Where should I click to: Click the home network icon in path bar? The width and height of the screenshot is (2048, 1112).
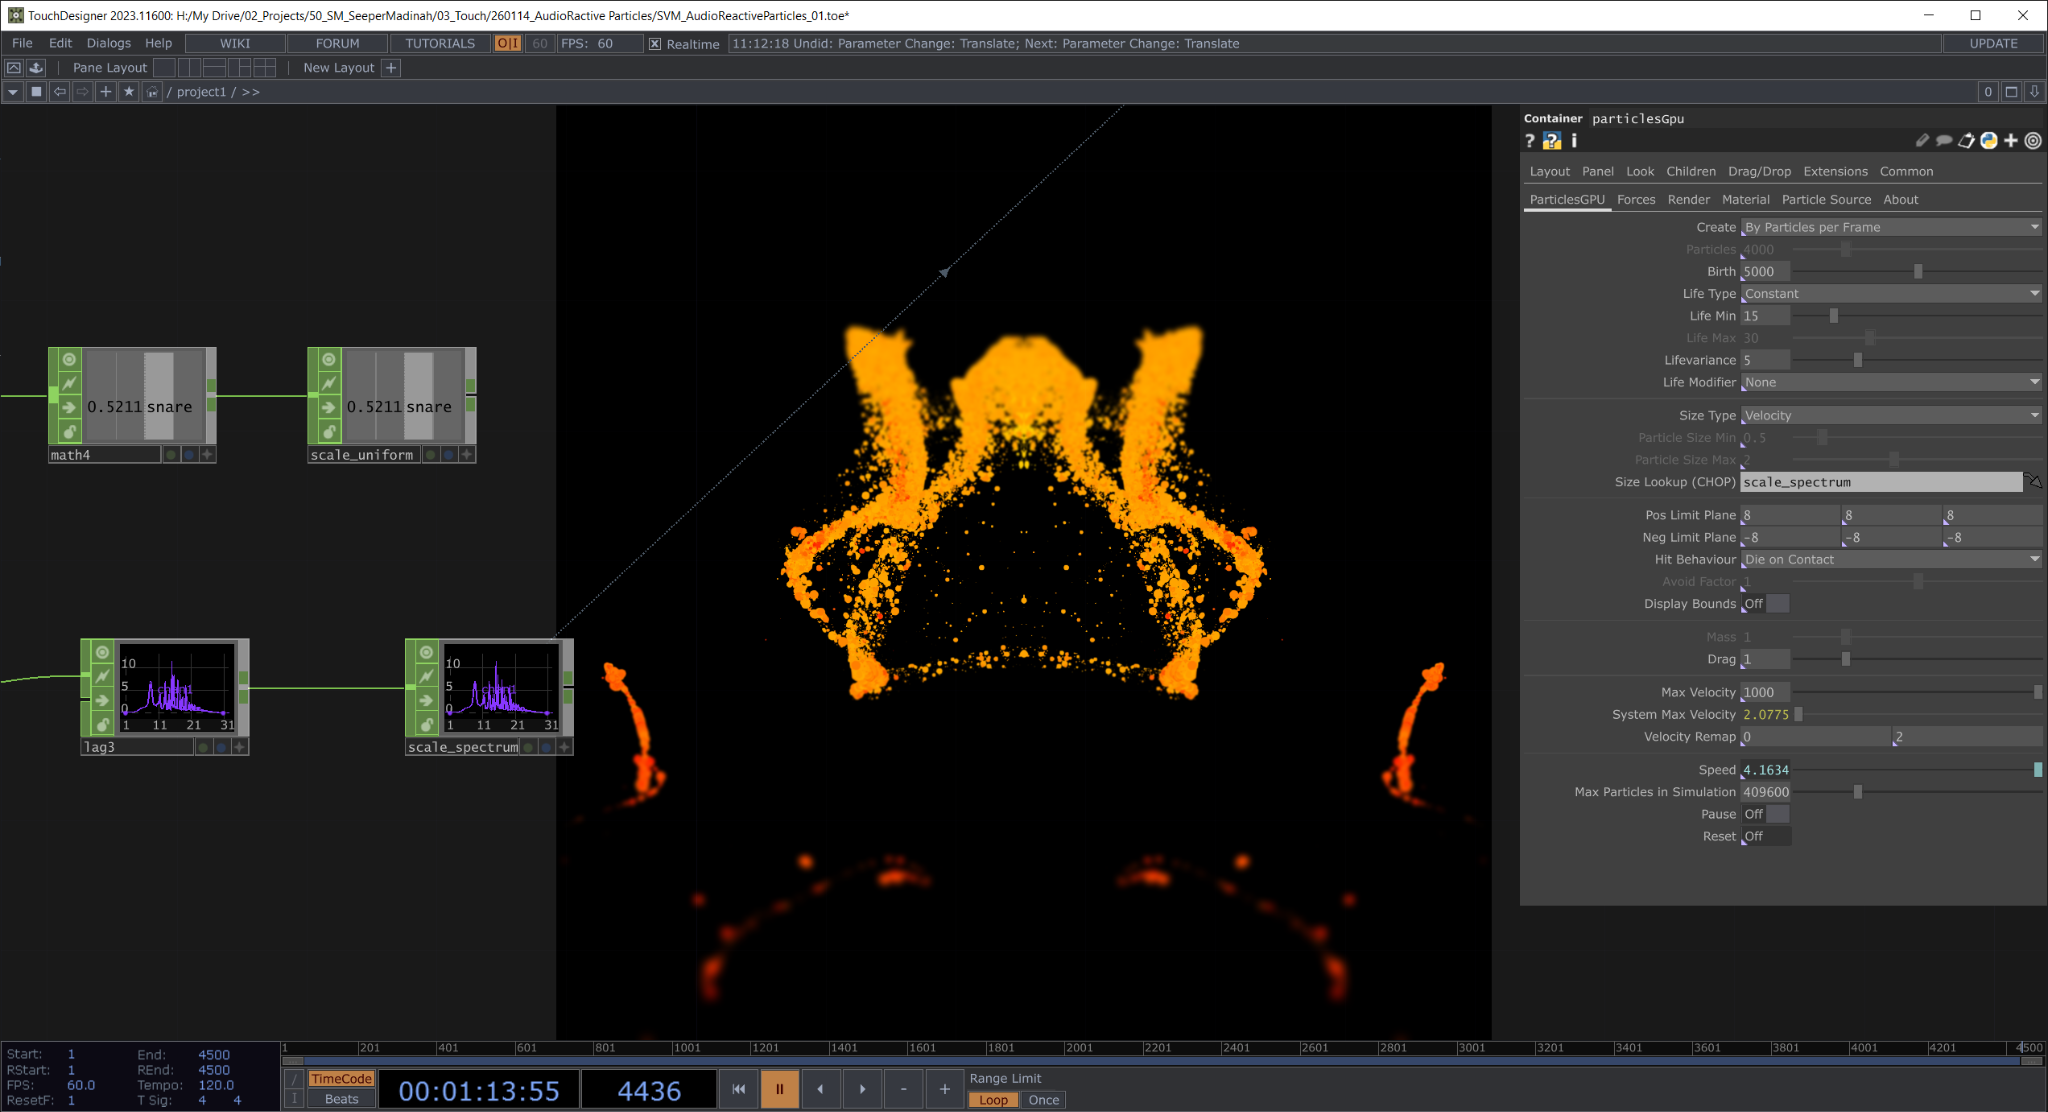[x=152, y=92]
